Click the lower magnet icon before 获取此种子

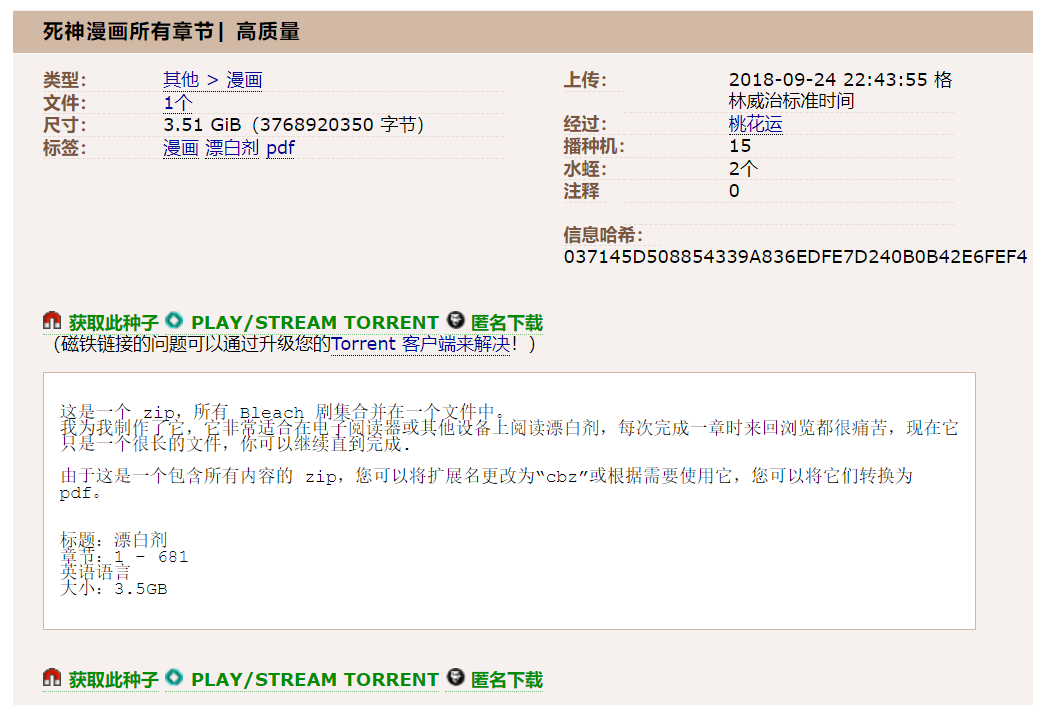[52, 678]
